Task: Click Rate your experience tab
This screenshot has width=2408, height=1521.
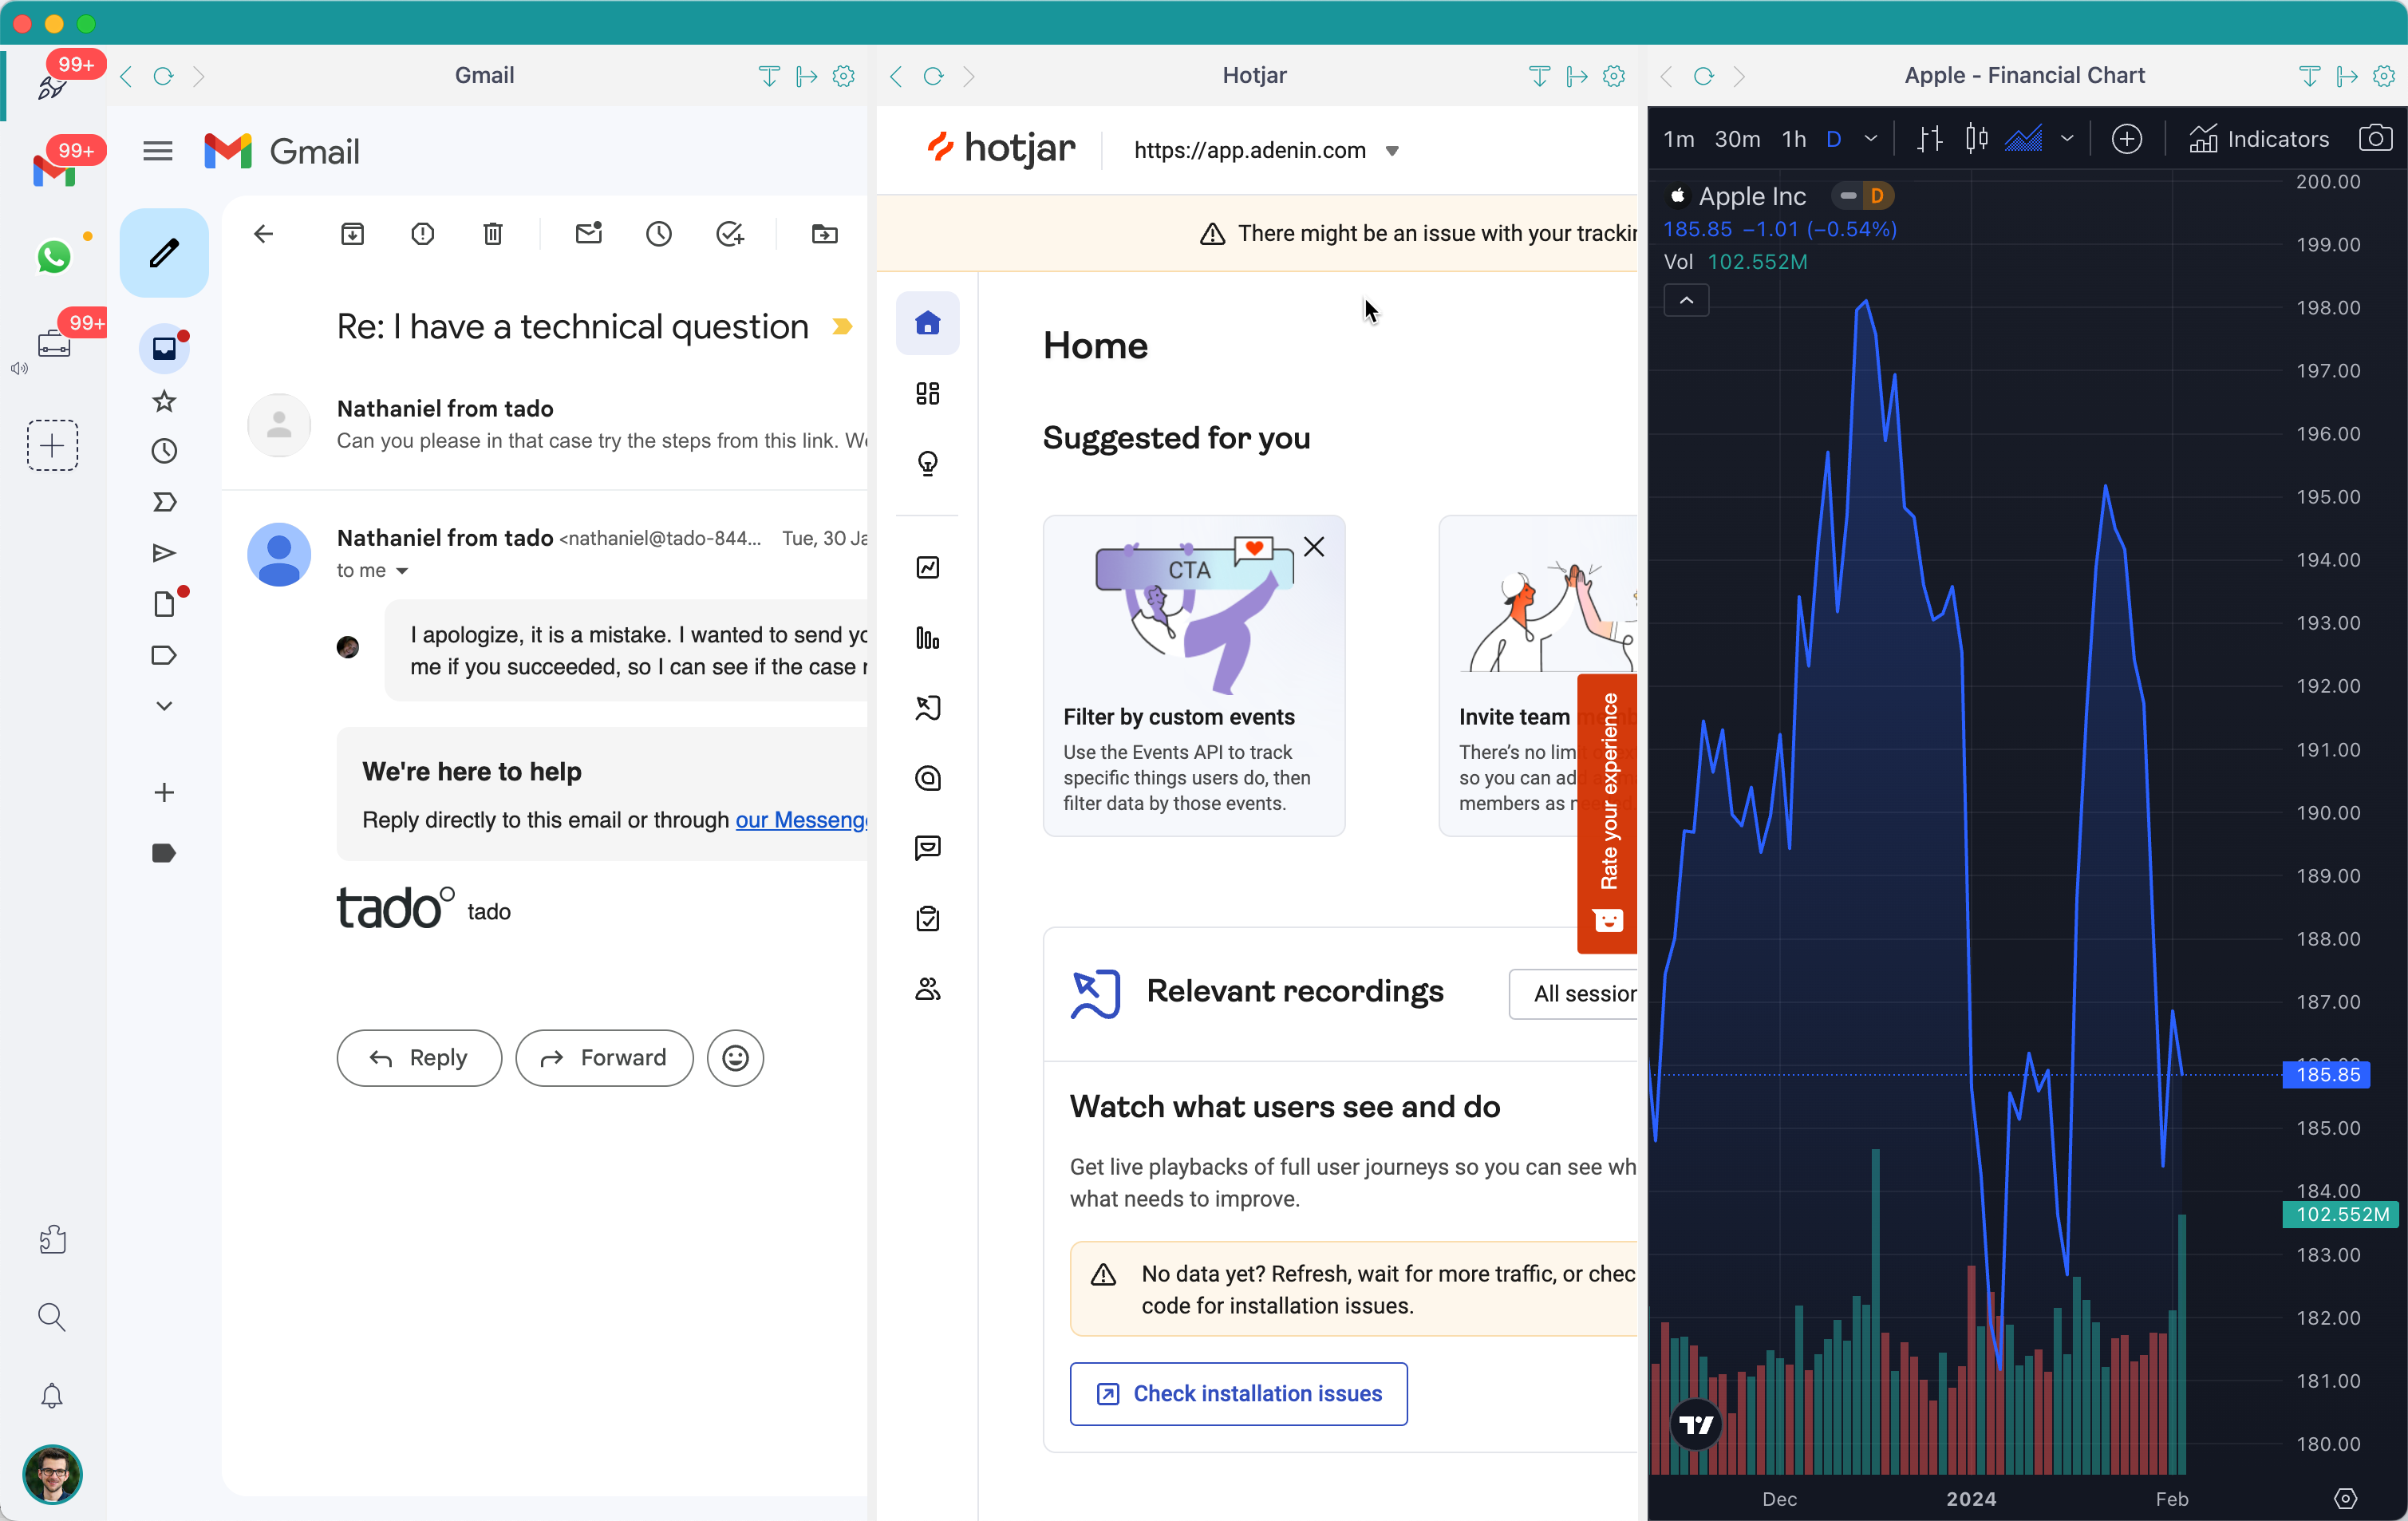Action: coord(1607,814)
